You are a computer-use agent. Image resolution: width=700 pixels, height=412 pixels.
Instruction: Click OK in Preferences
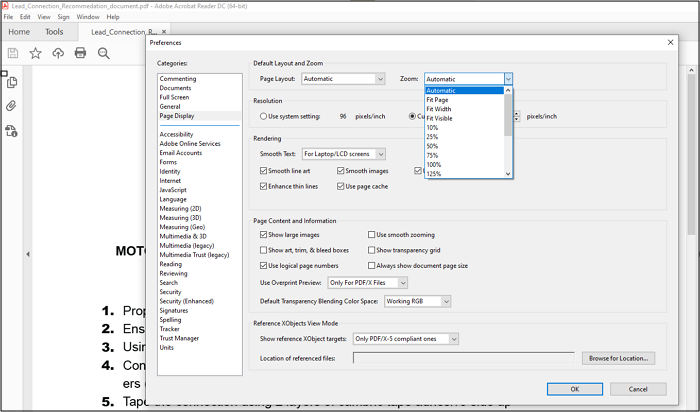(575, 389)
